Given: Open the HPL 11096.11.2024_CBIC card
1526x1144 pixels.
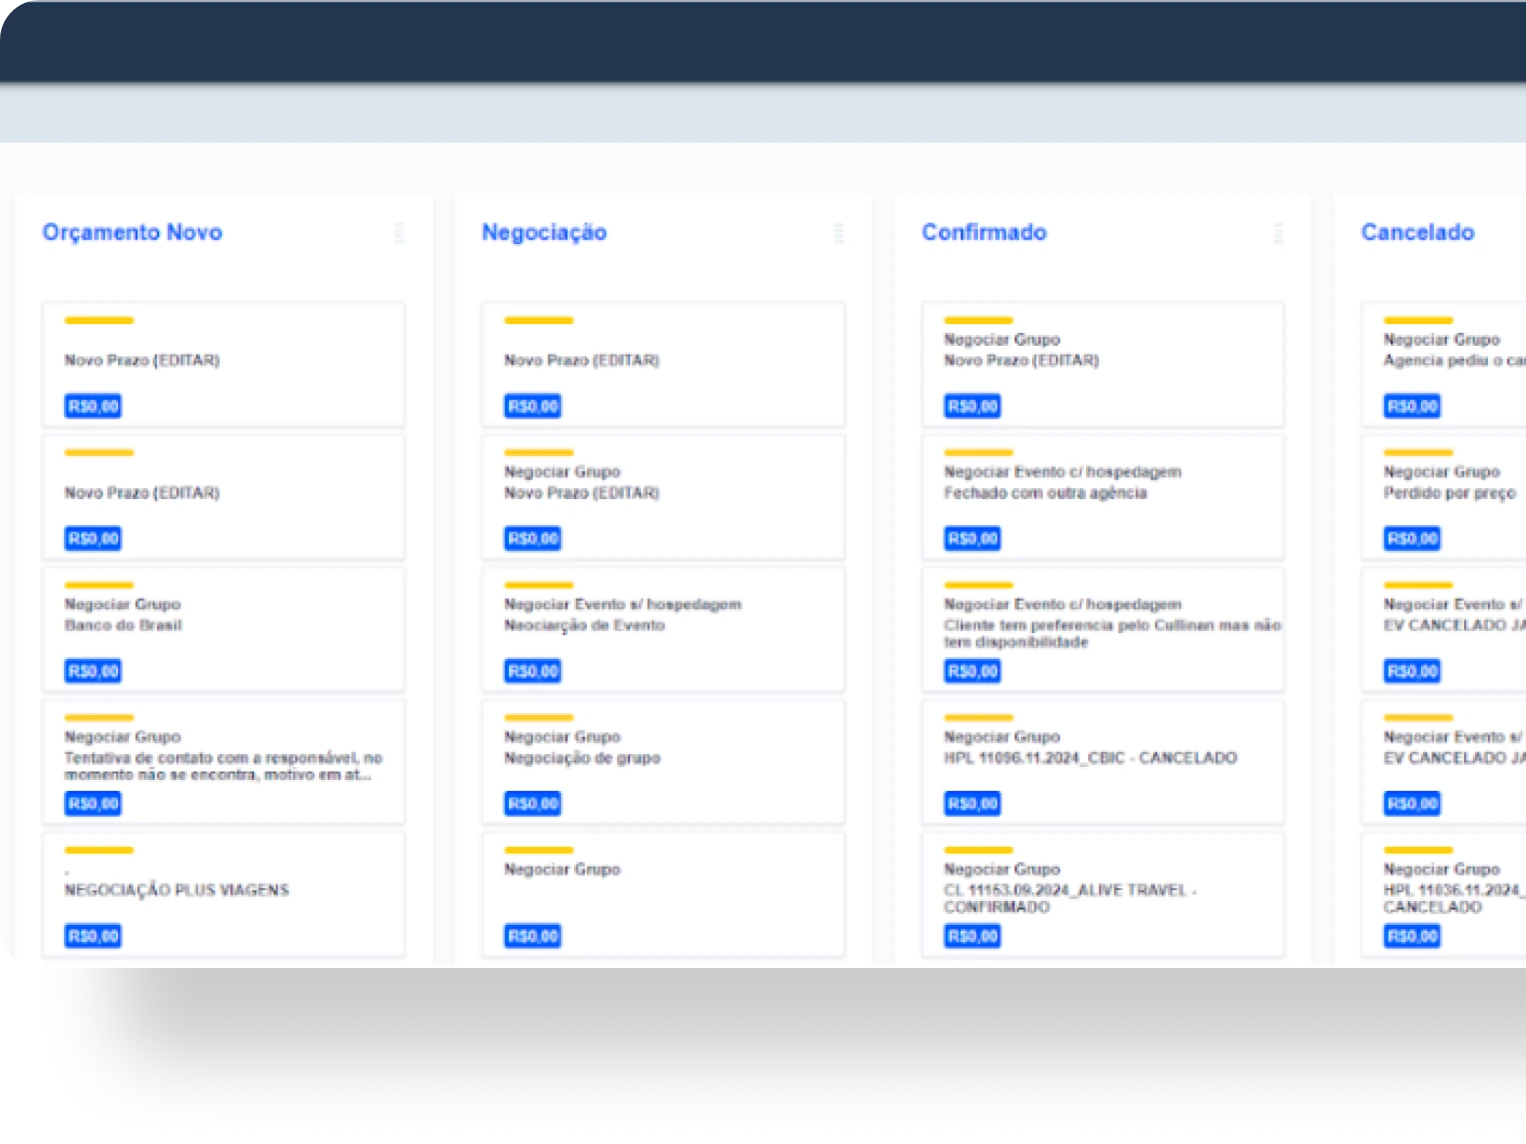Looking at the screenshot, I should [x=1102, y=759].
